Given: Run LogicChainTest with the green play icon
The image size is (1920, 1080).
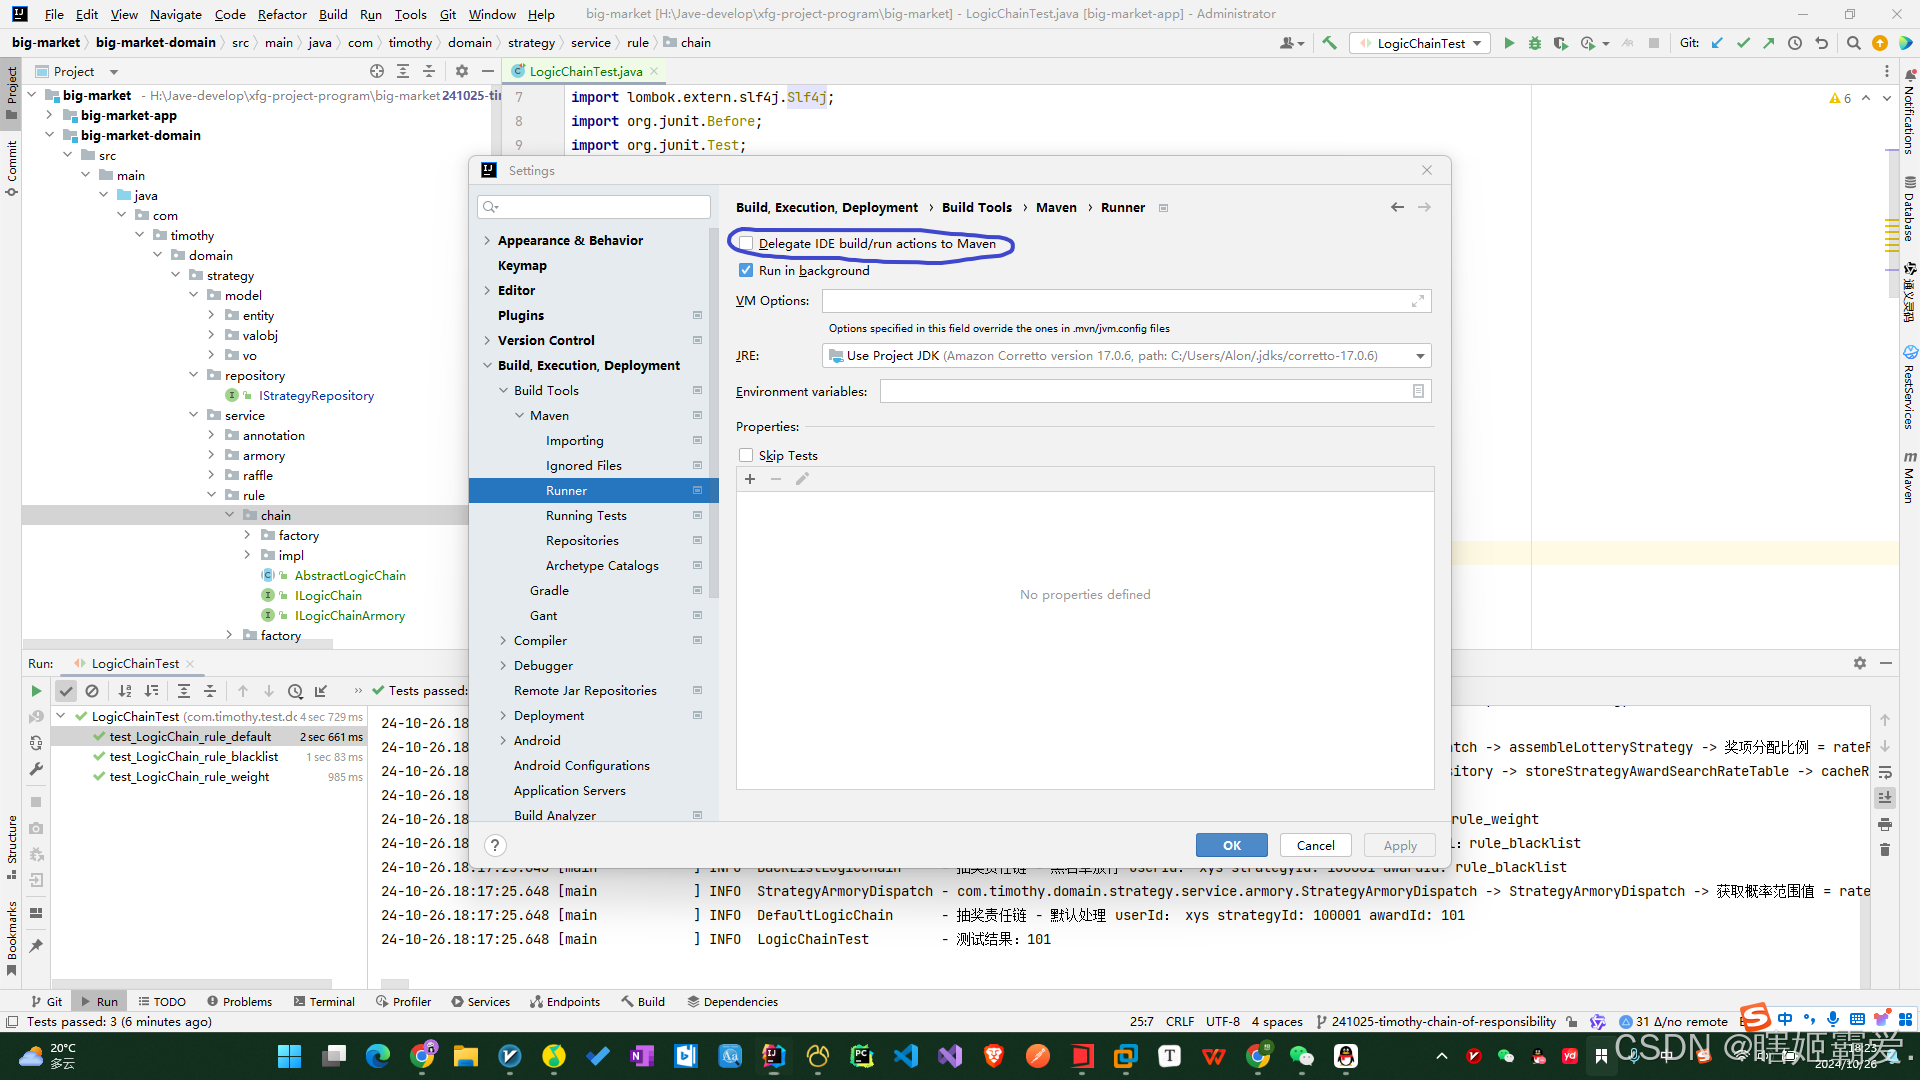Looking at the screenshot, I should click(x=1509, y=43).
